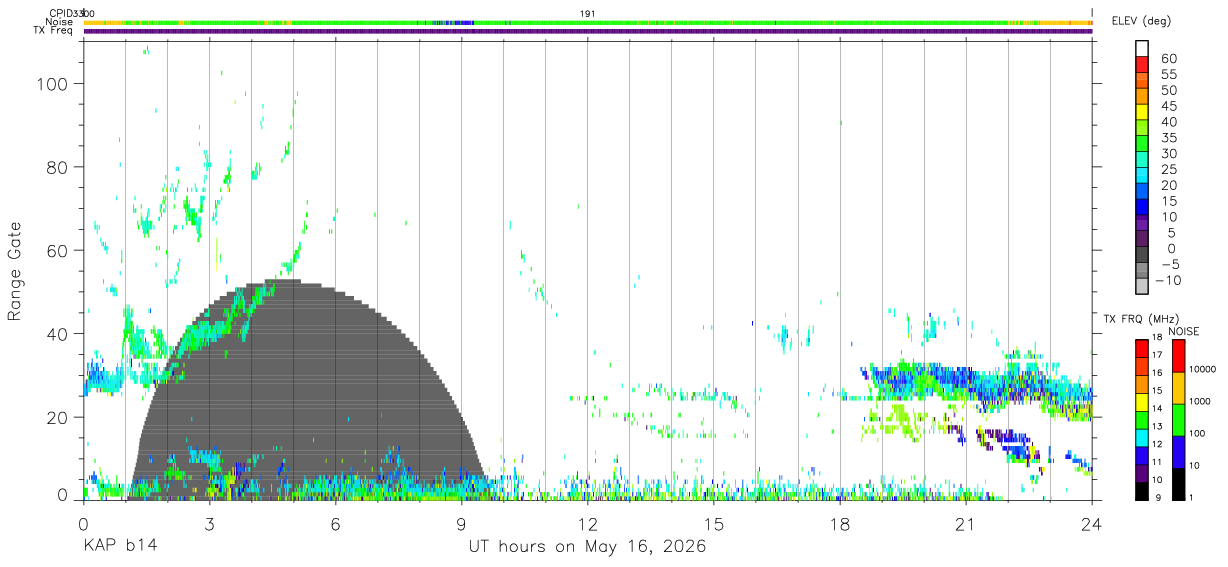Click the '40' tick on the Range Gate axis
This screenshot has width=1228, height=567.
coord(59,333)
